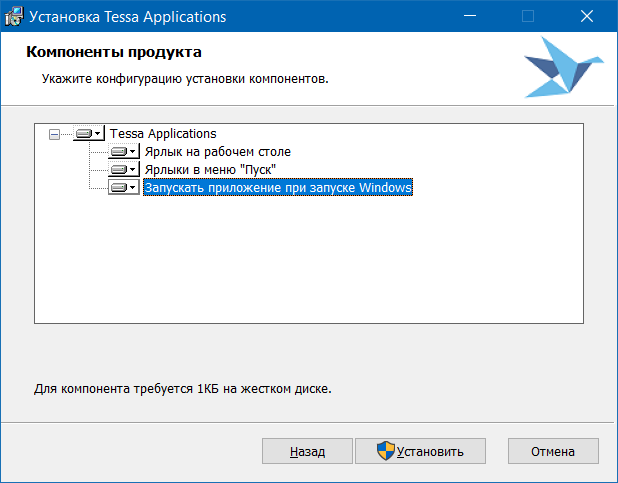Screen dimensions: 618x483
Task: Click the UAC shield icon on Установить
Action: [x=385, y=451]
